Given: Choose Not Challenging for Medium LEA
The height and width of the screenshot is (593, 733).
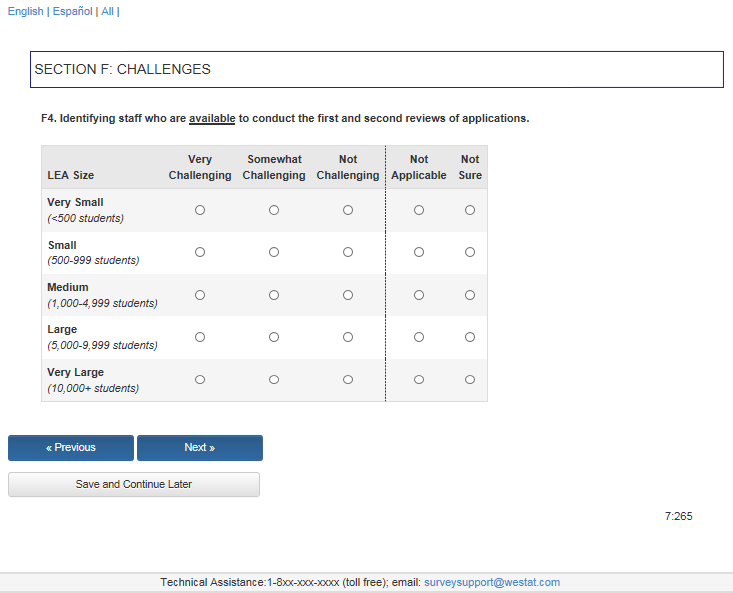Looking at the screenshot, I should [348, 295].
